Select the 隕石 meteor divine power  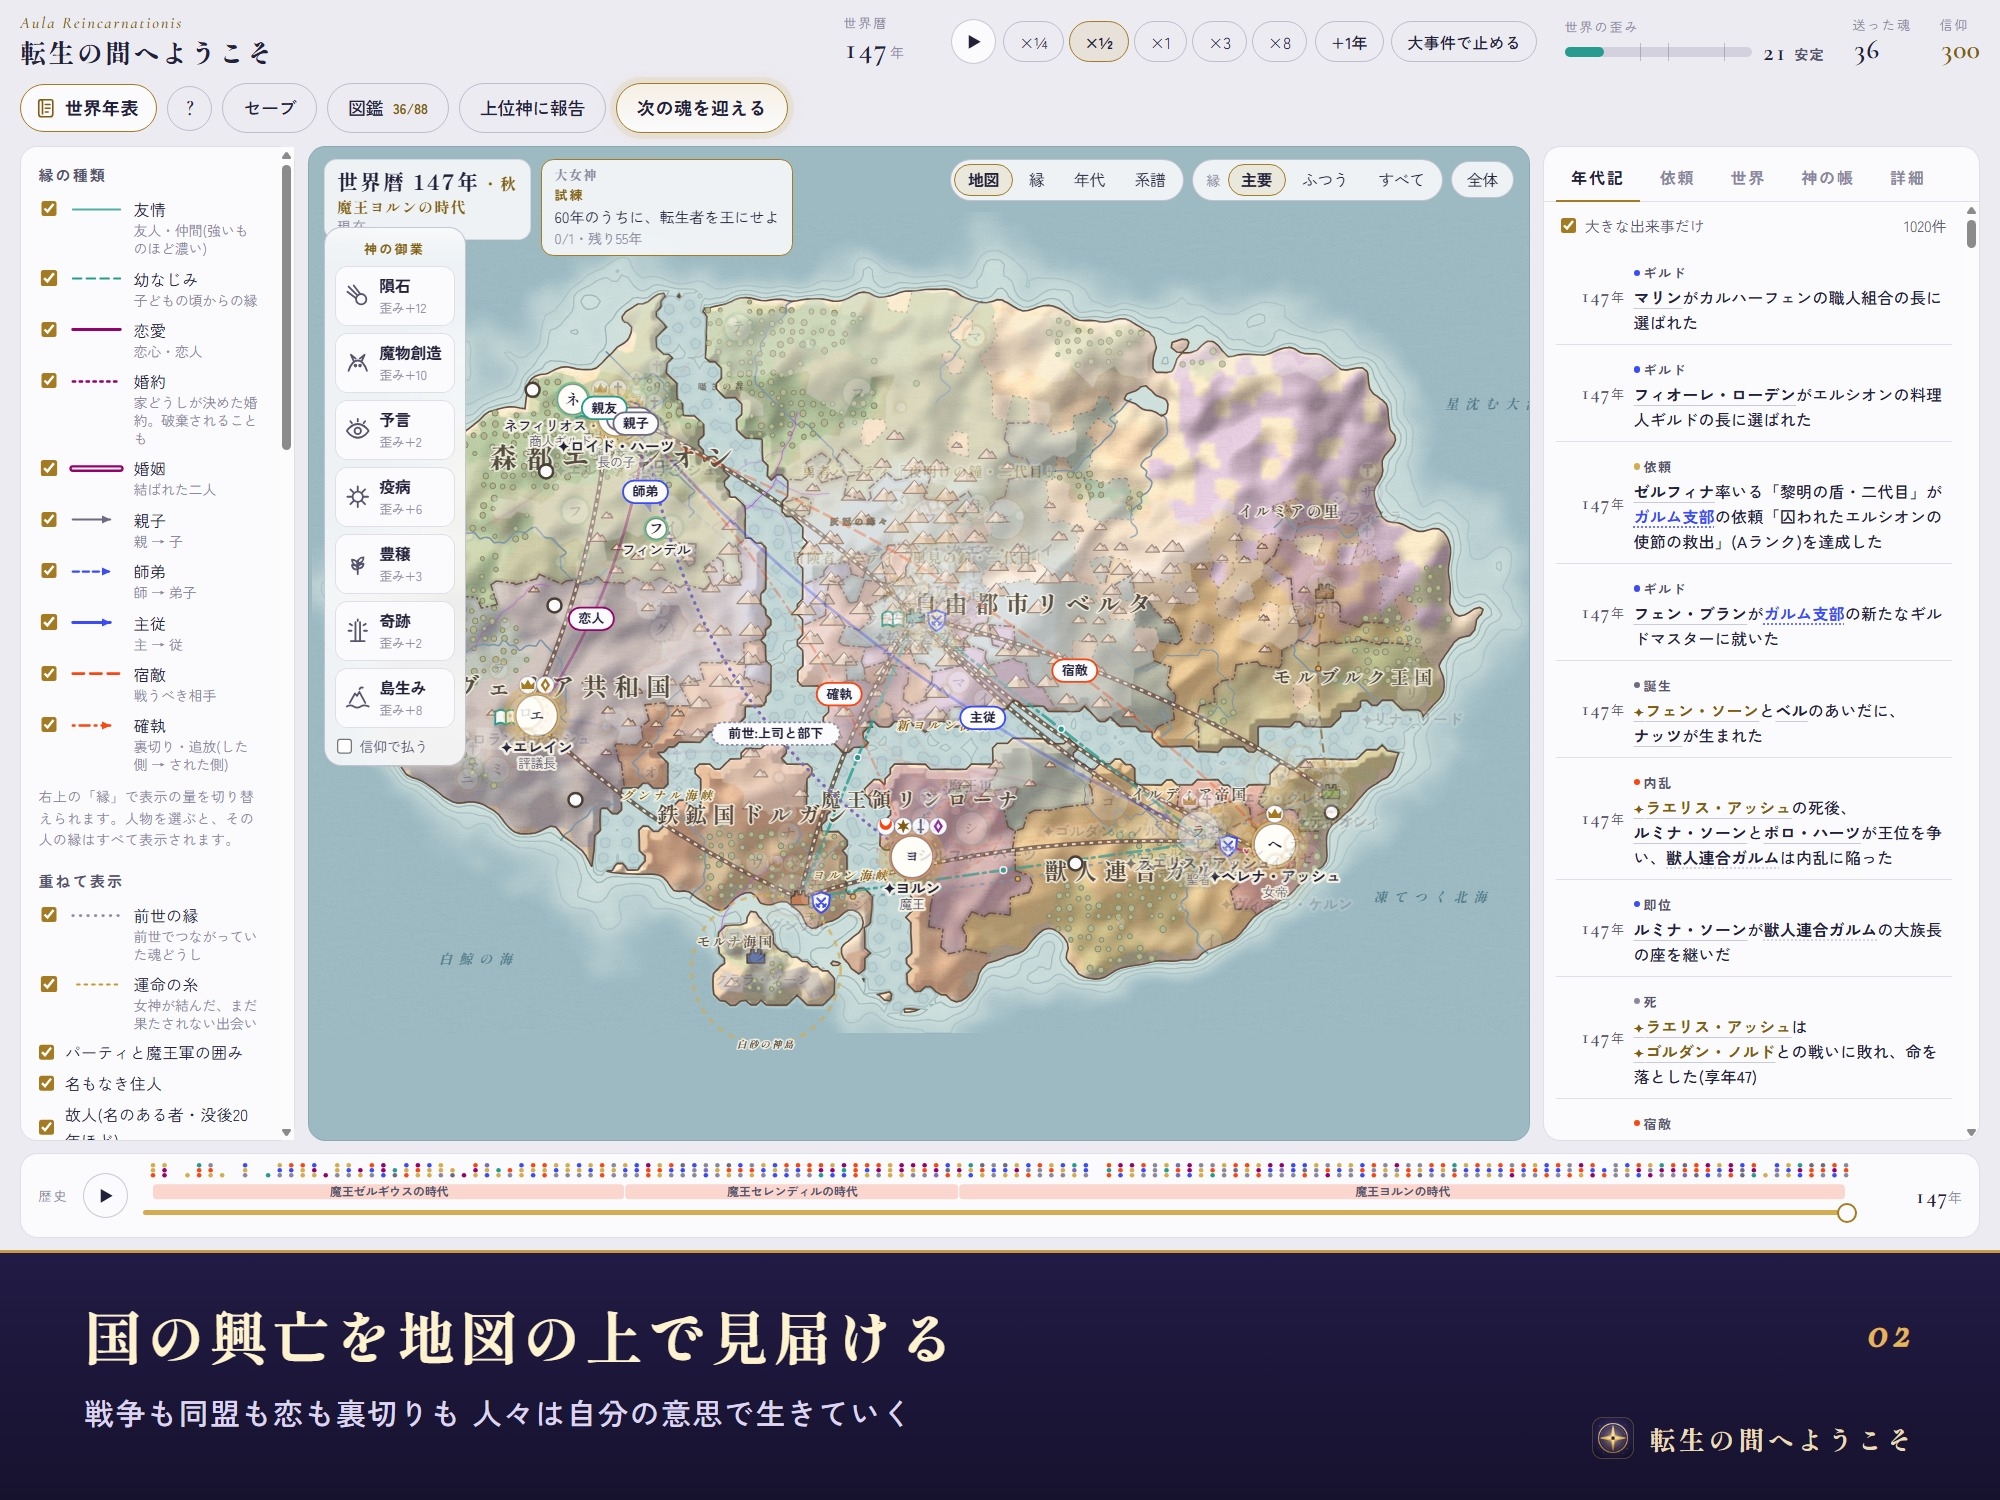pos(394,296)
